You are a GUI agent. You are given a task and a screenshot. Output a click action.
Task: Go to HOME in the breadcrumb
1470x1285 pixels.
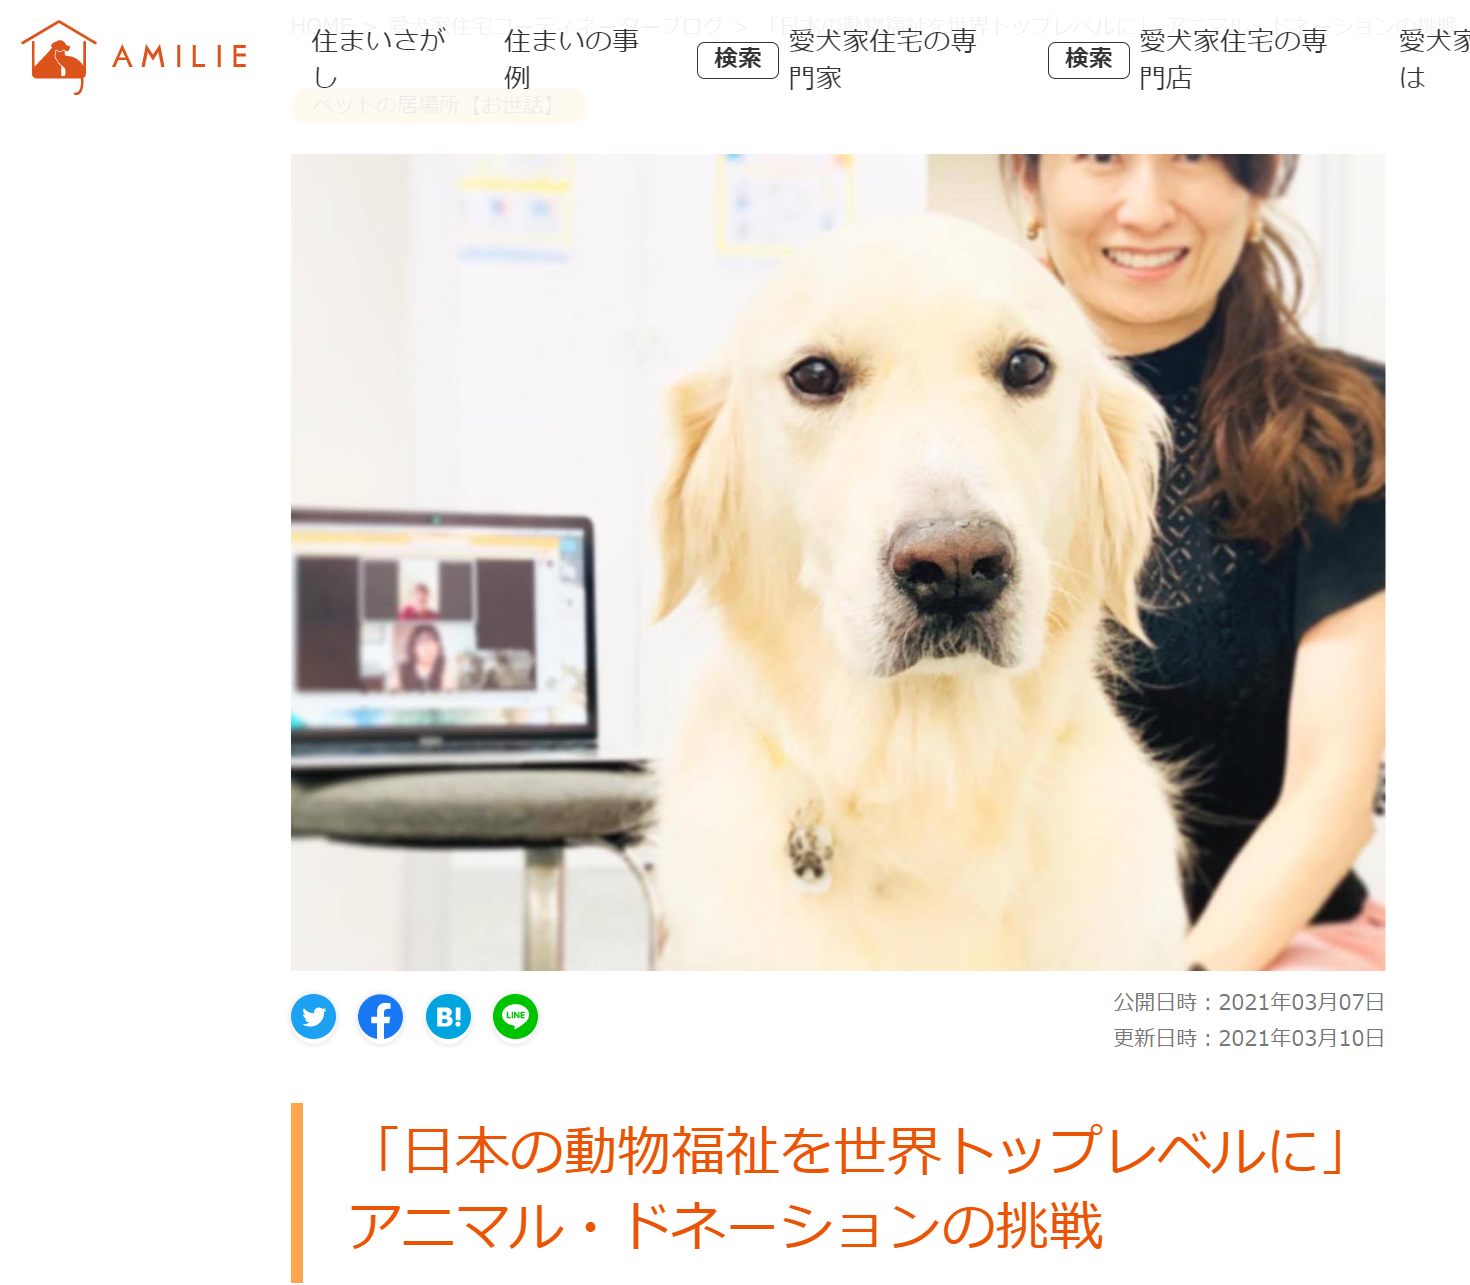click(x=321, y=24)
